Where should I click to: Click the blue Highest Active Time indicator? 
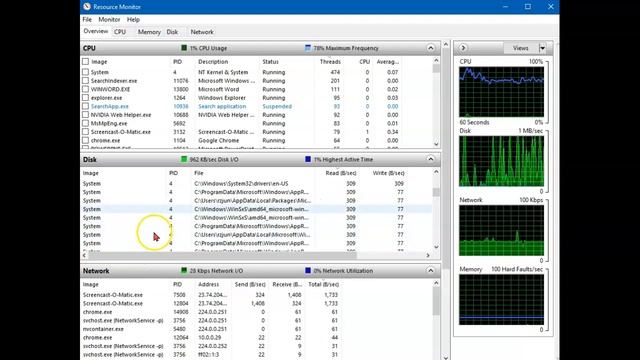tap(308, 159)
